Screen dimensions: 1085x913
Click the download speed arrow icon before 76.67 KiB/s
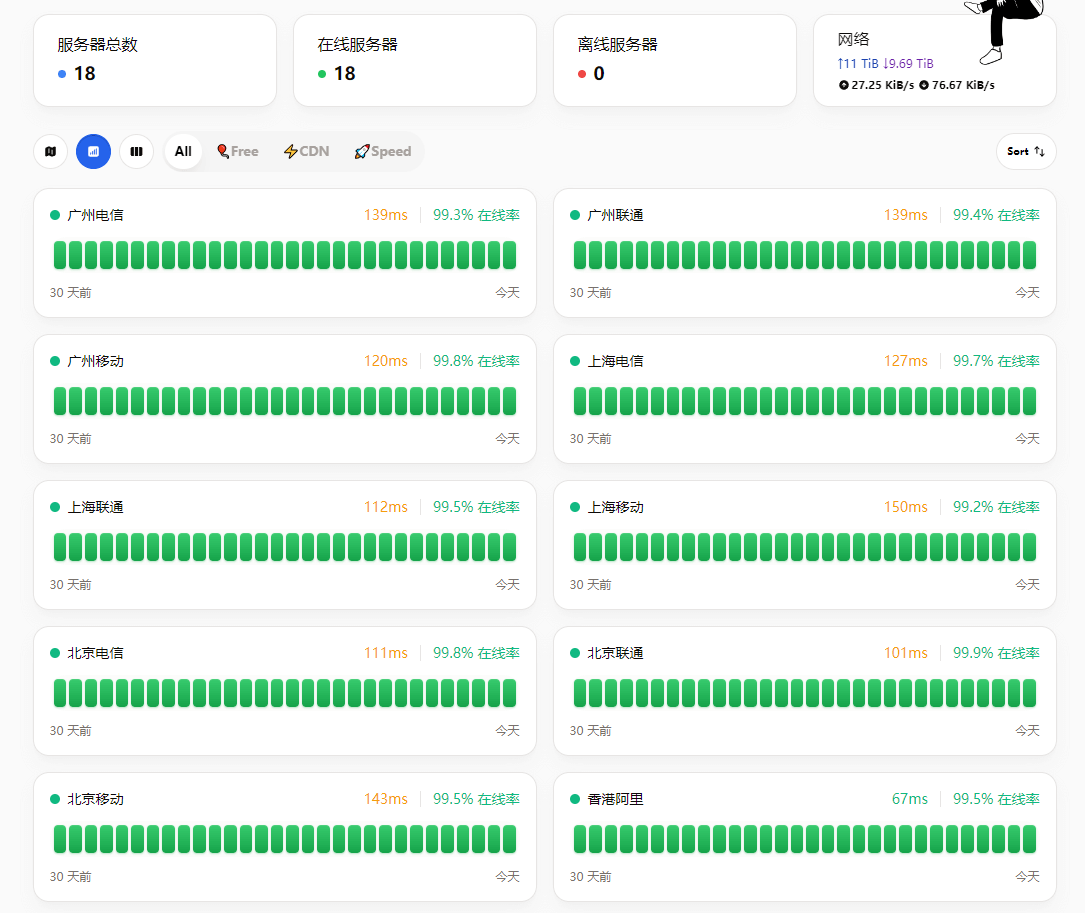924,85
